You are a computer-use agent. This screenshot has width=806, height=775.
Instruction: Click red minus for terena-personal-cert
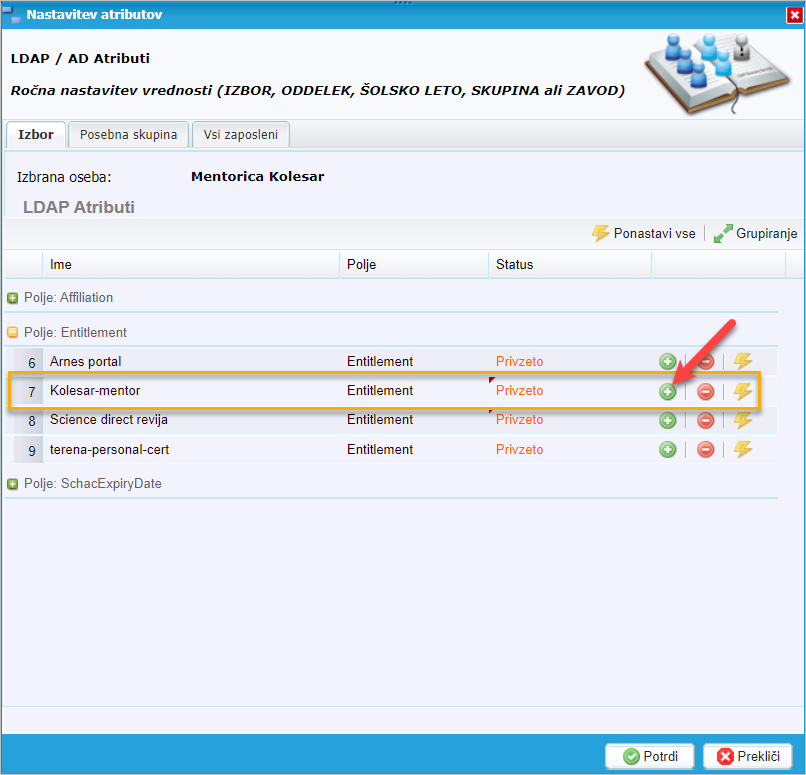(x=705, y=450)
